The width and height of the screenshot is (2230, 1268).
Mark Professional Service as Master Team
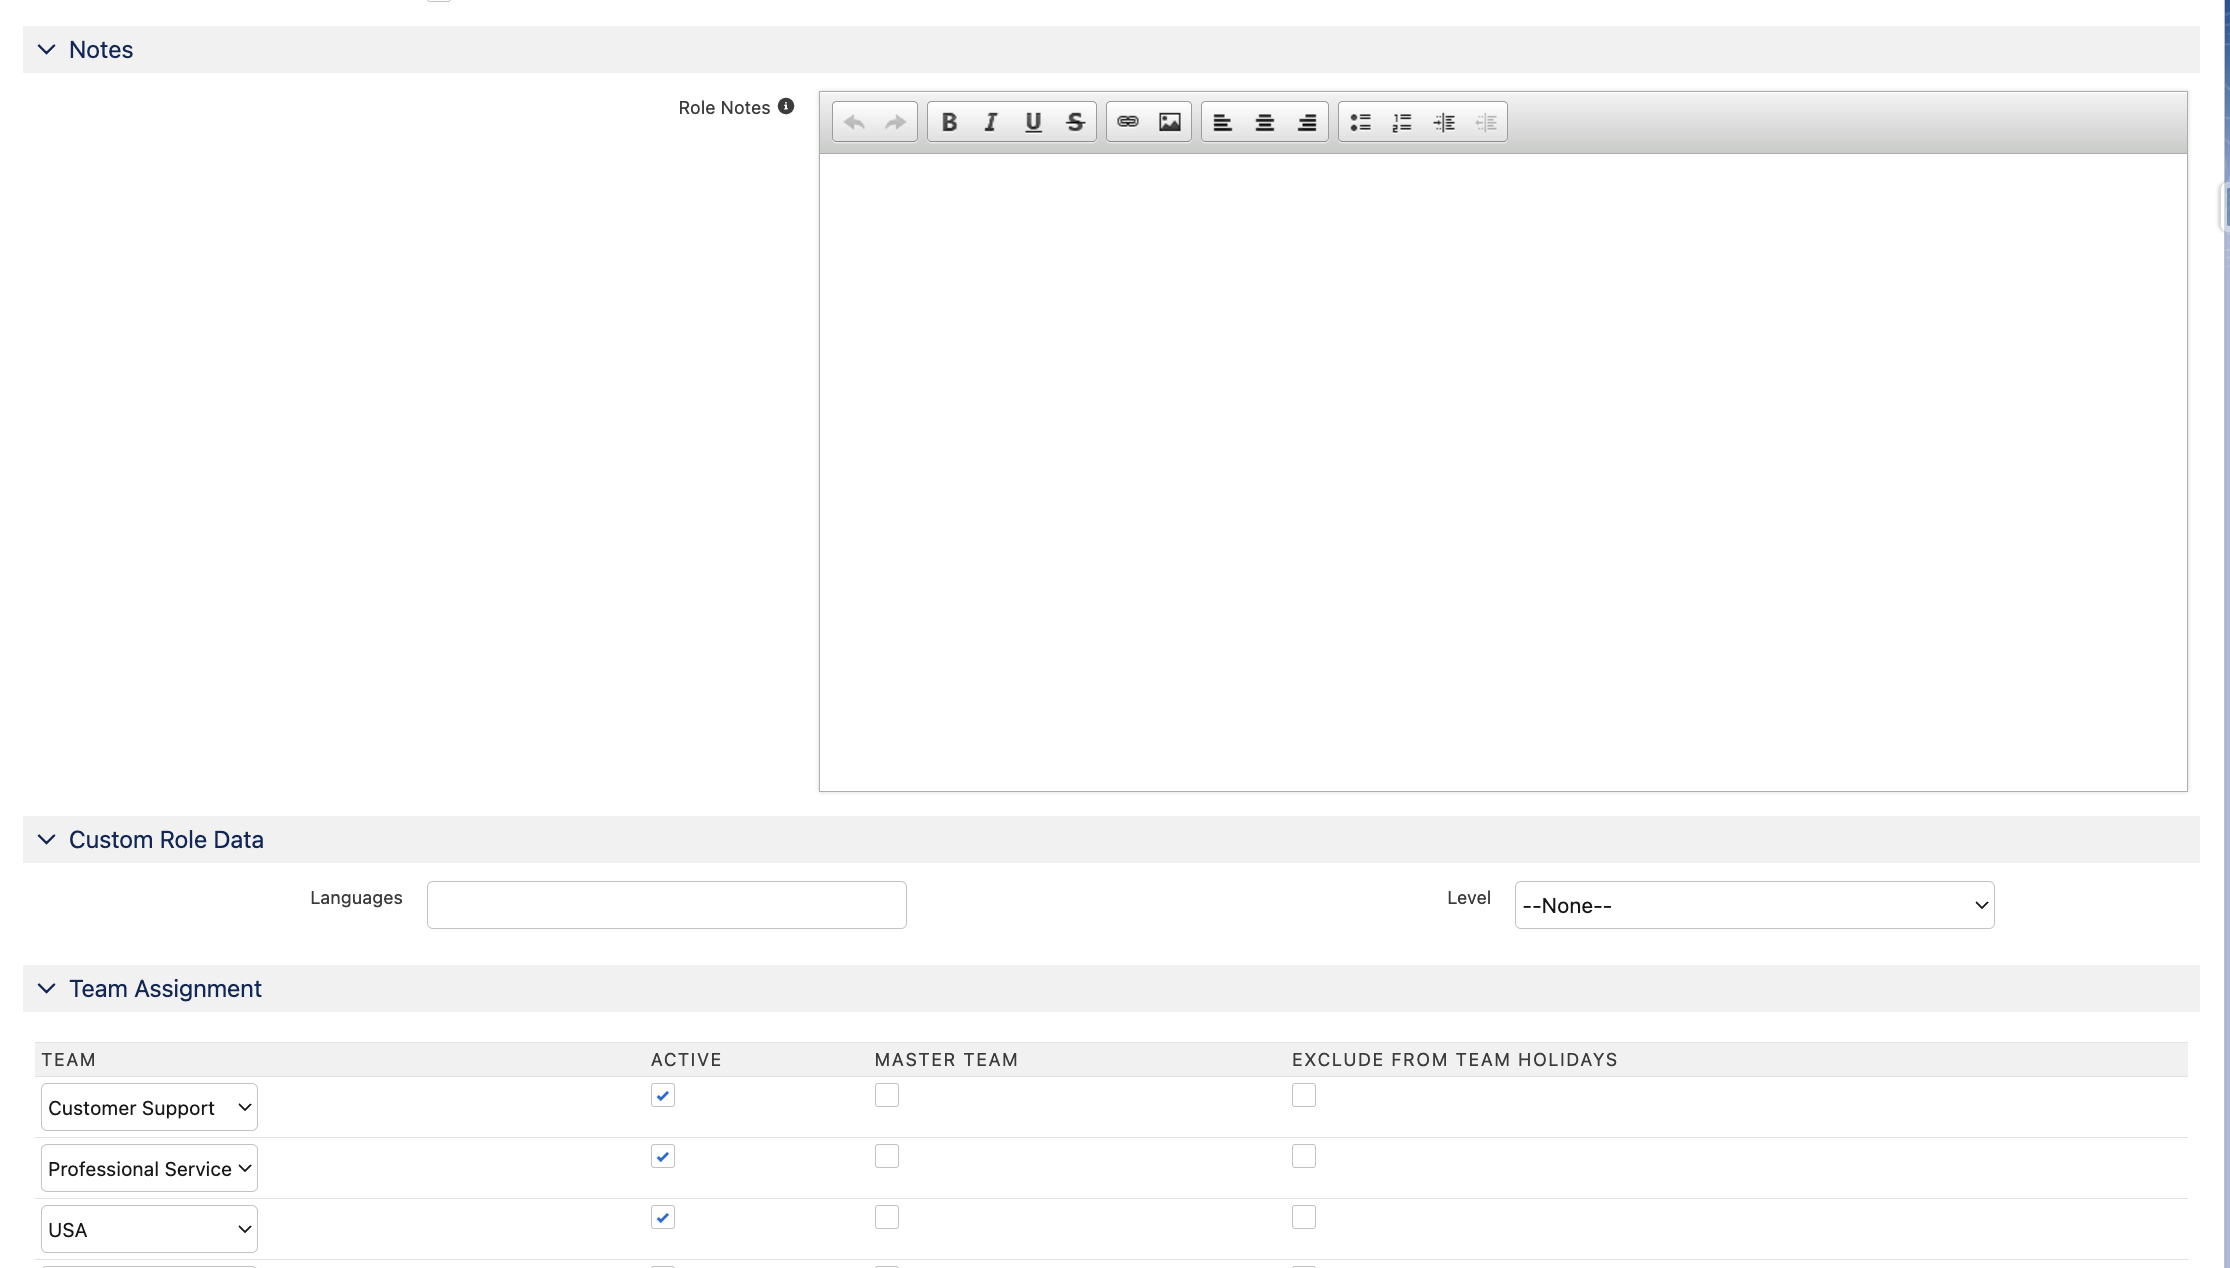[887, 1156]
